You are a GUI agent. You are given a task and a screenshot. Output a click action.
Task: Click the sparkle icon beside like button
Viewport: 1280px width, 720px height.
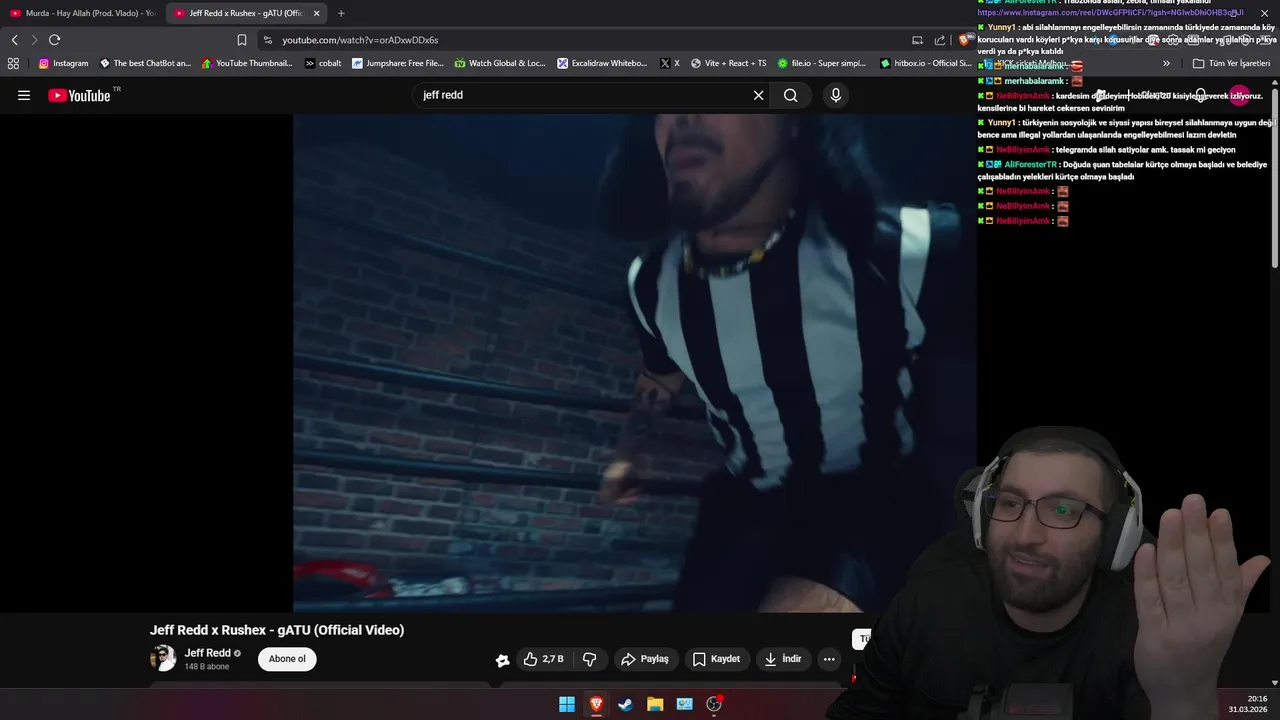502,660
